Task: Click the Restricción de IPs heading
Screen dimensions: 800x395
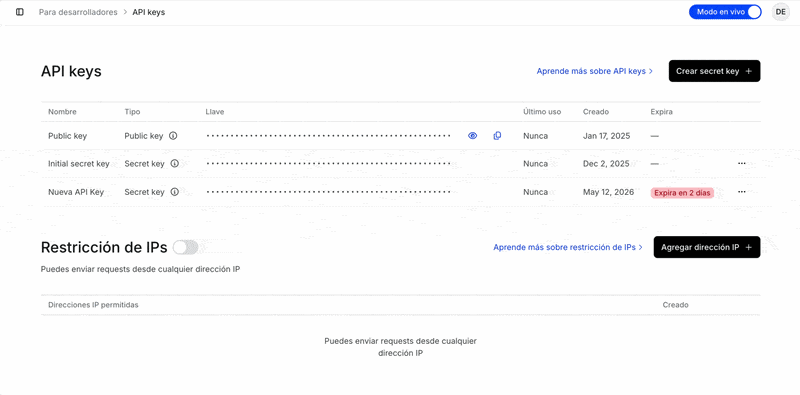Action: [104, 247]
